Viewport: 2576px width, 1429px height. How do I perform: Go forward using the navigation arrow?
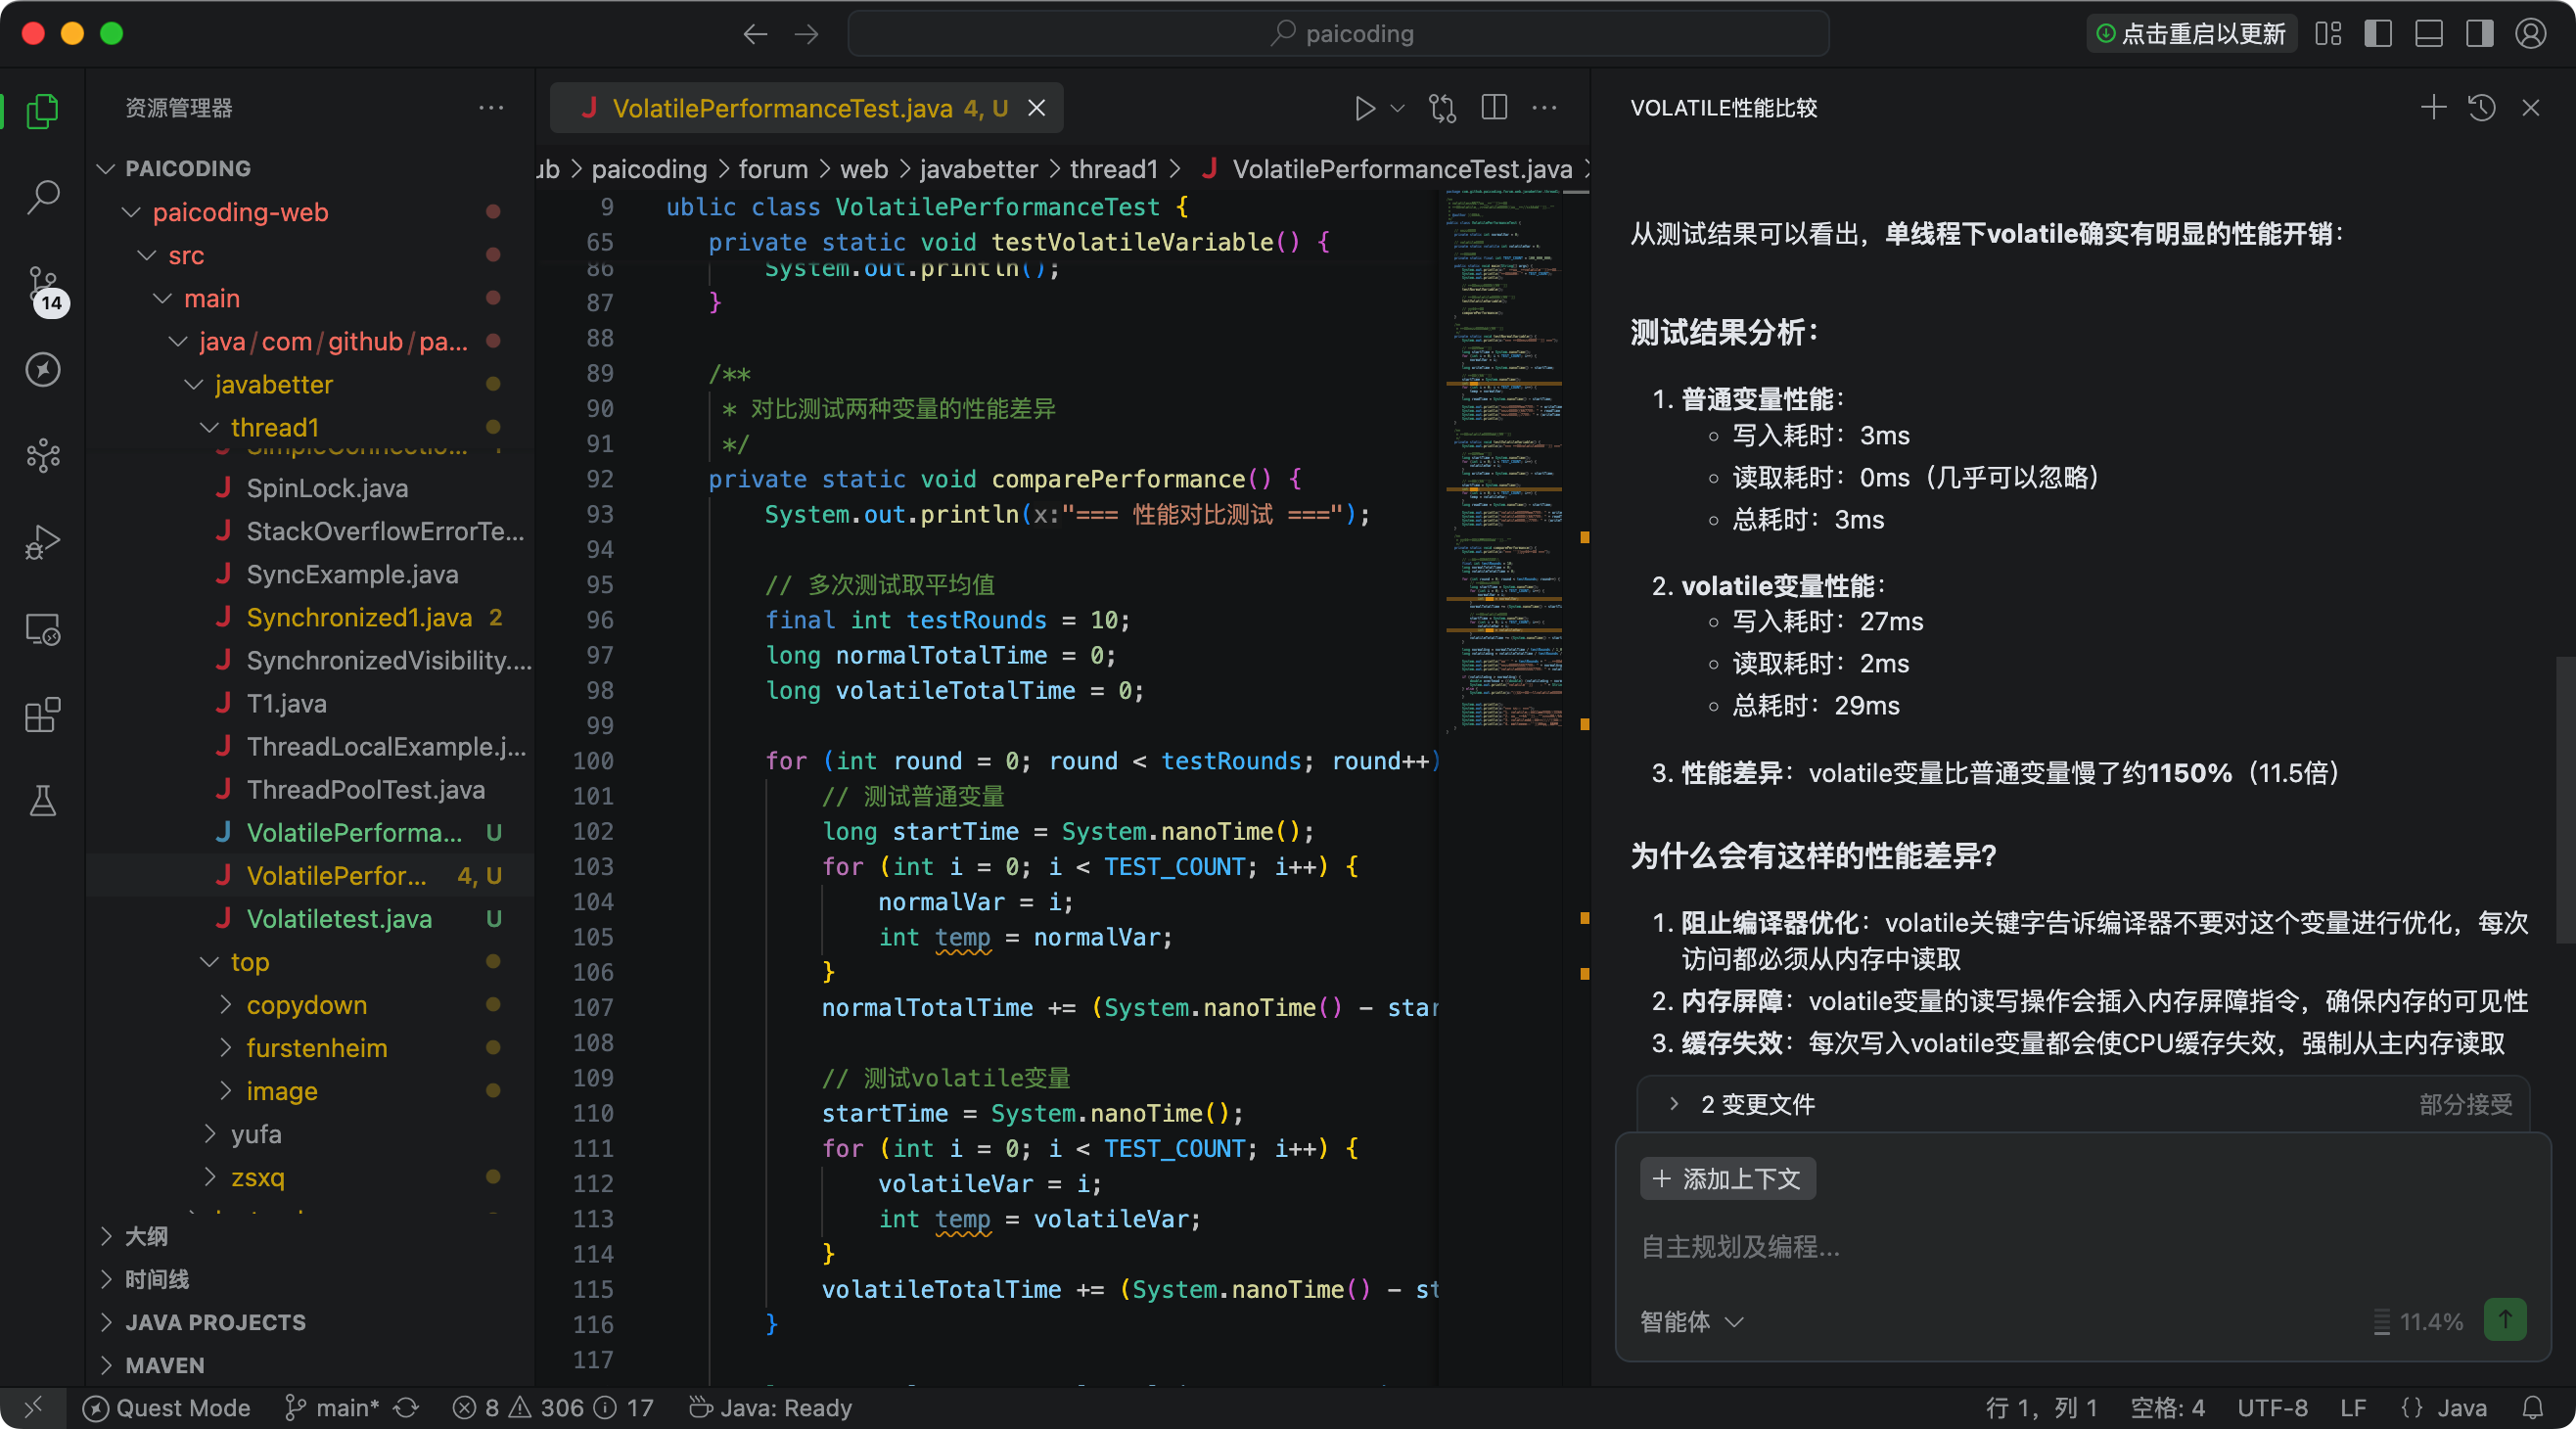tap(806, 34)
